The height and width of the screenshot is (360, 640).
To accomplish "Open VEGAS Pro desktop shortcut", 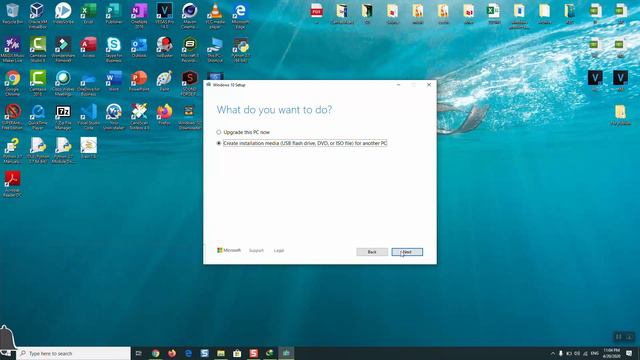I will (x=164, y=16).
